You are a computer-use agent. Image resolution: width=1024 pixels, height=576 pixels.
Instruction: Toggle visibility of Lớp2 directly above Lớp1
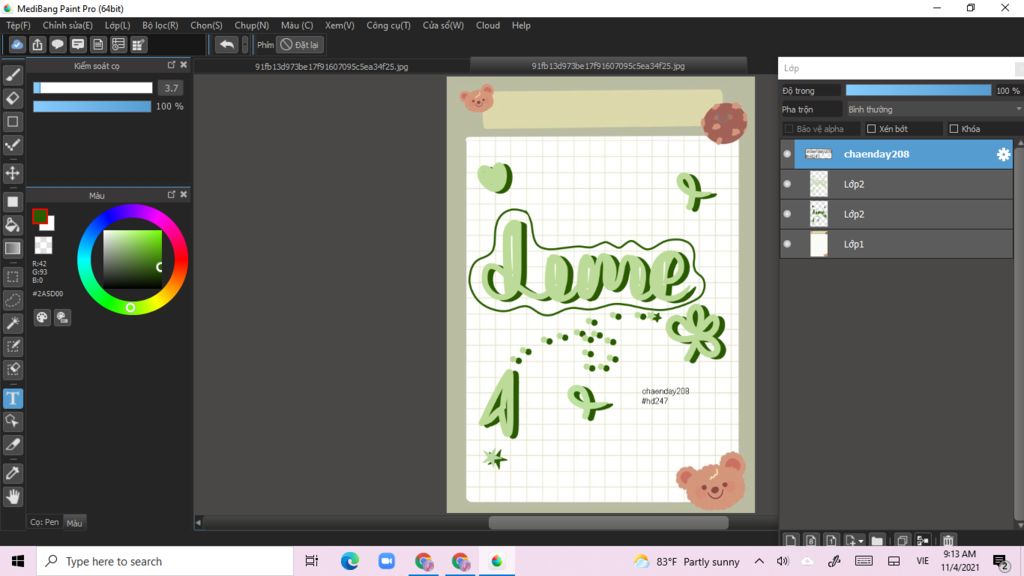[787, 214]
